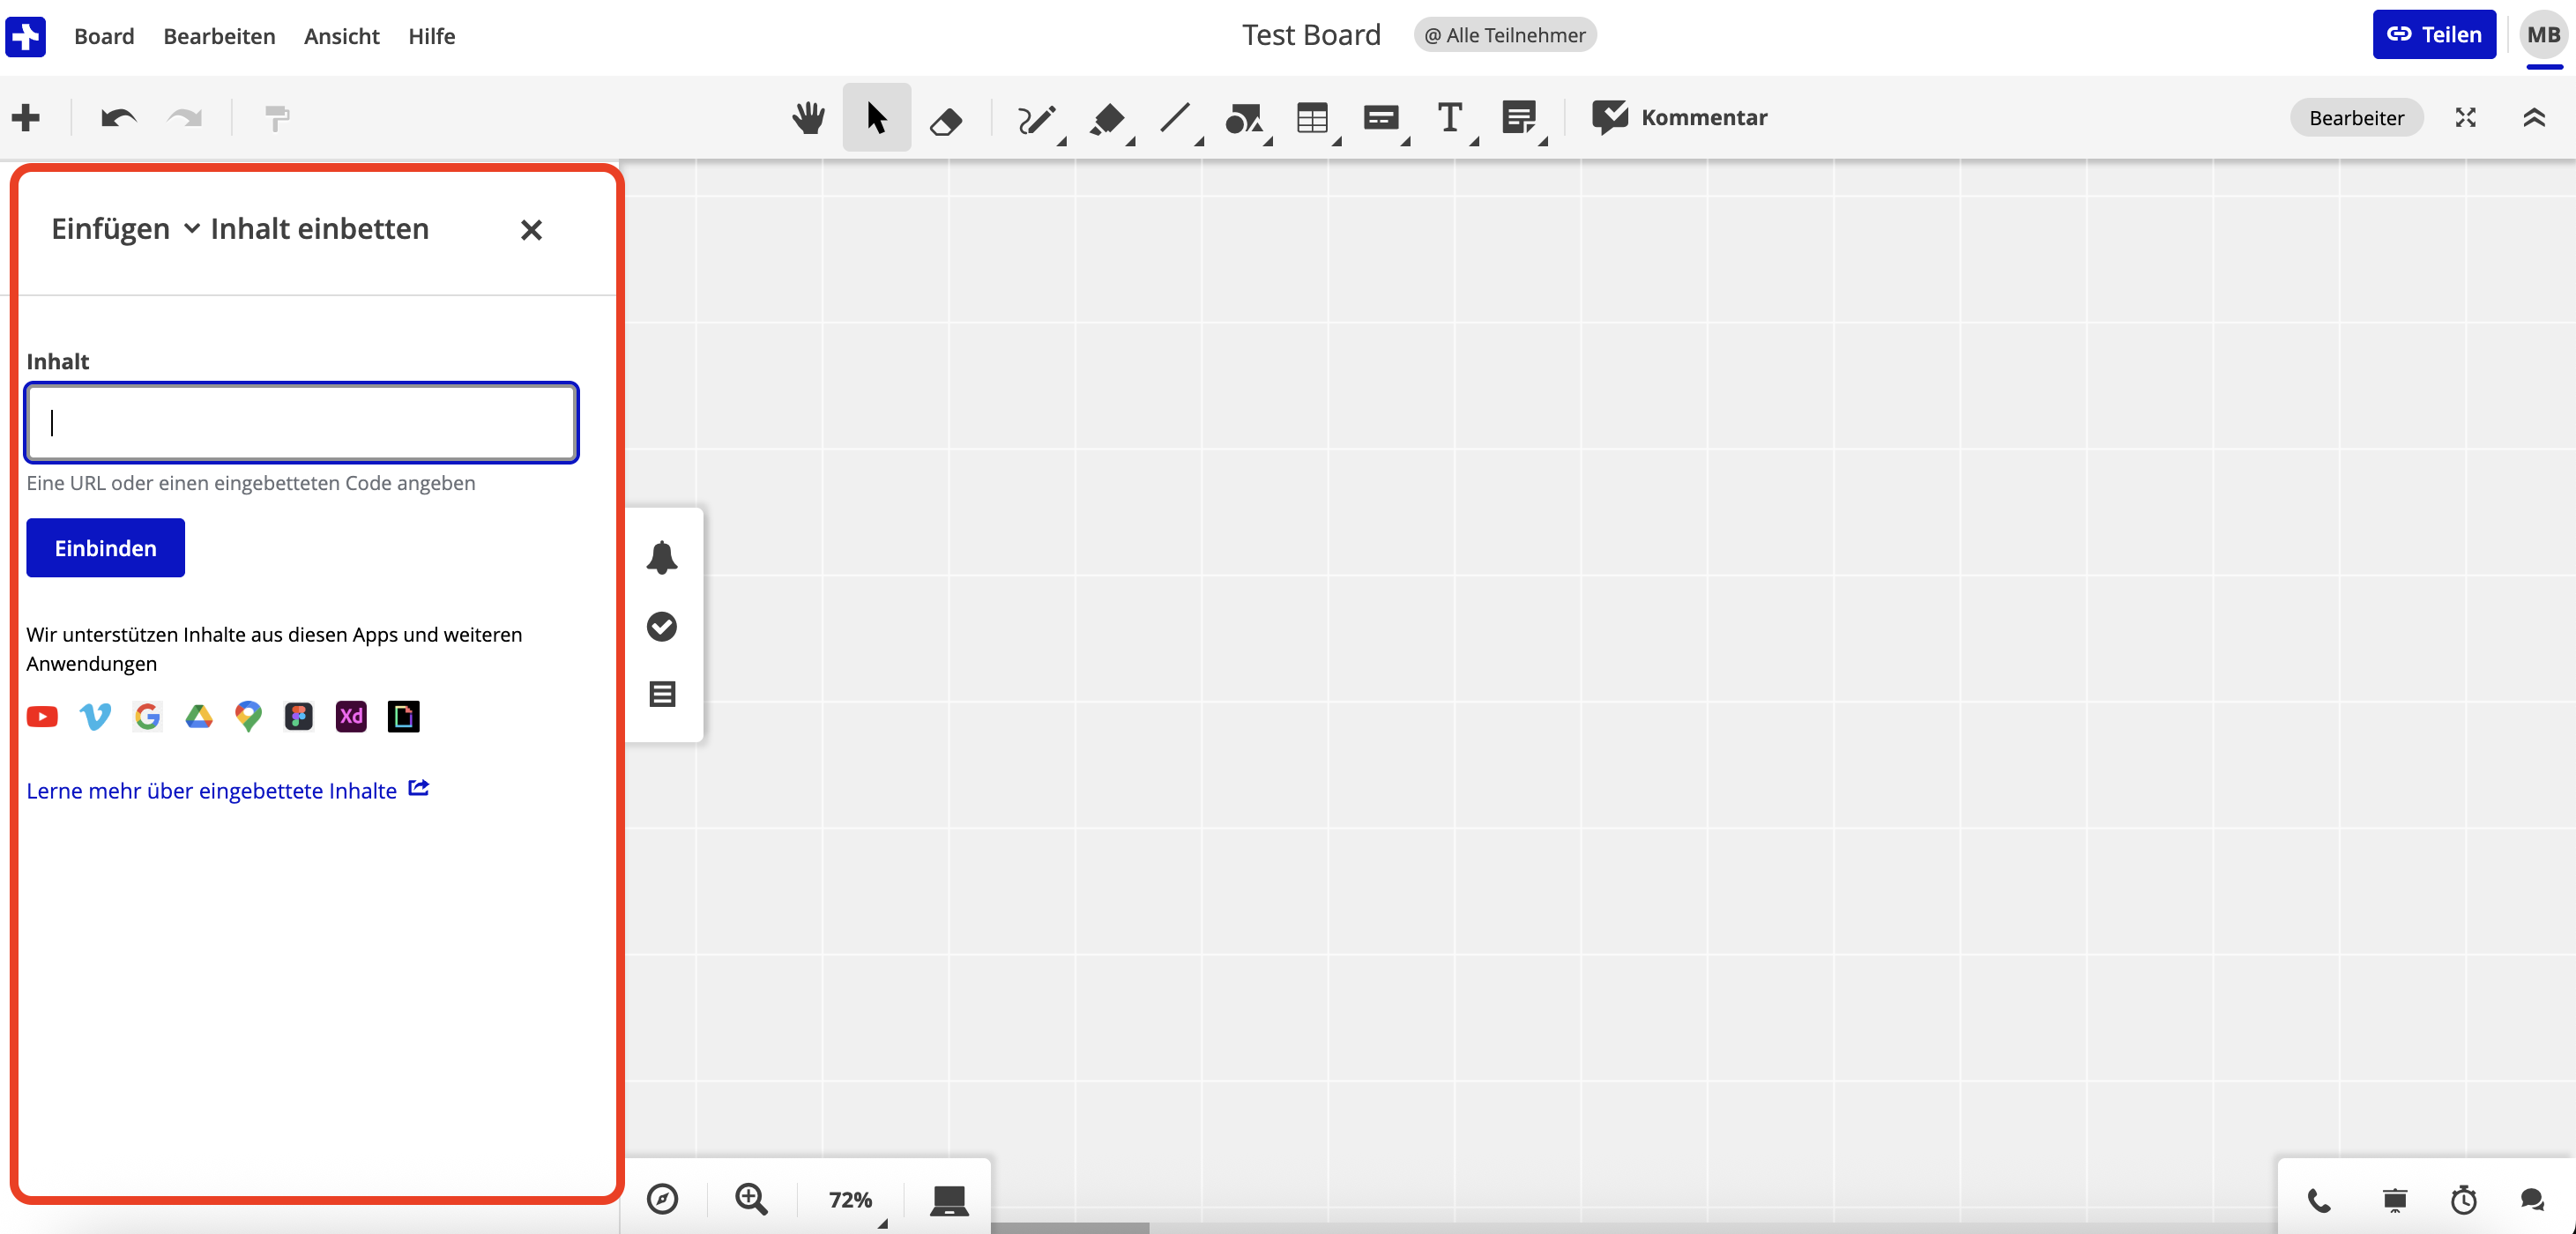Open the Ansicht menu
The height and width of the screenshot is (1234, 2576).
[x=340, y=36]
